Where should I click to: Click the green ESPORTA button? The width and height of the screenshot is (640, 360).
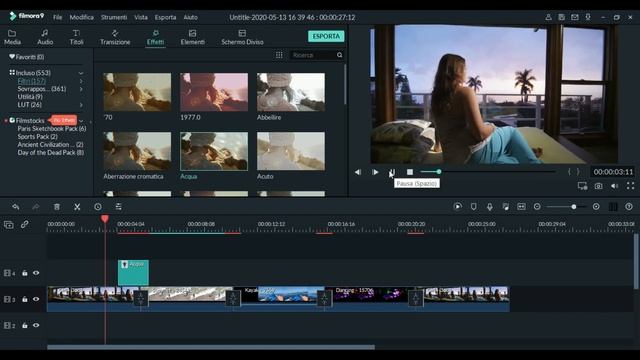click(x=326, y=36)
